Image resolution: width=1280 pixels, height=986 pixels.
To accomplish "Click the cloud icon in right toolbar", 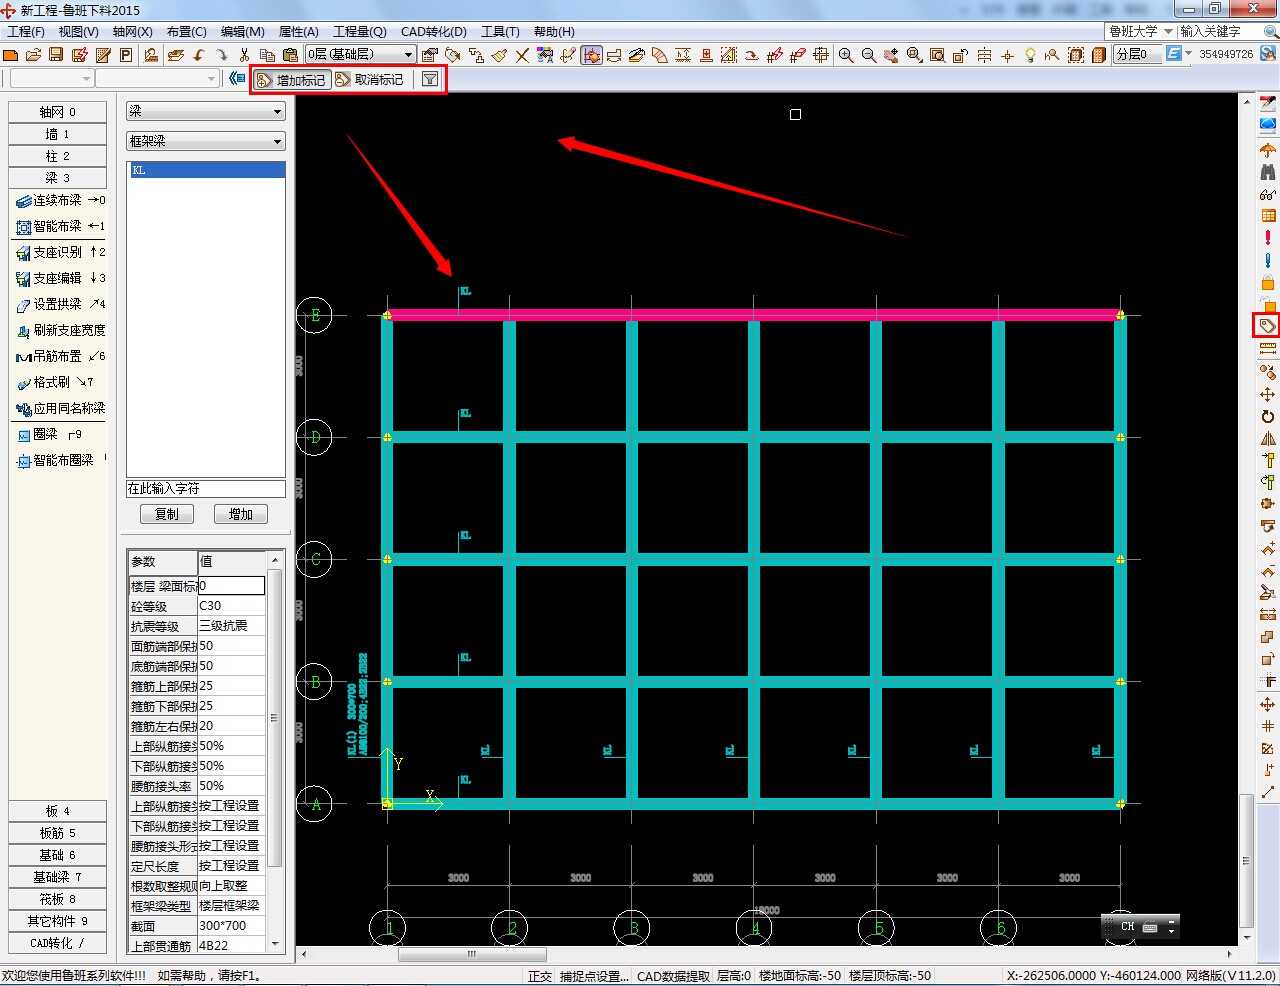I will 1268,125.
